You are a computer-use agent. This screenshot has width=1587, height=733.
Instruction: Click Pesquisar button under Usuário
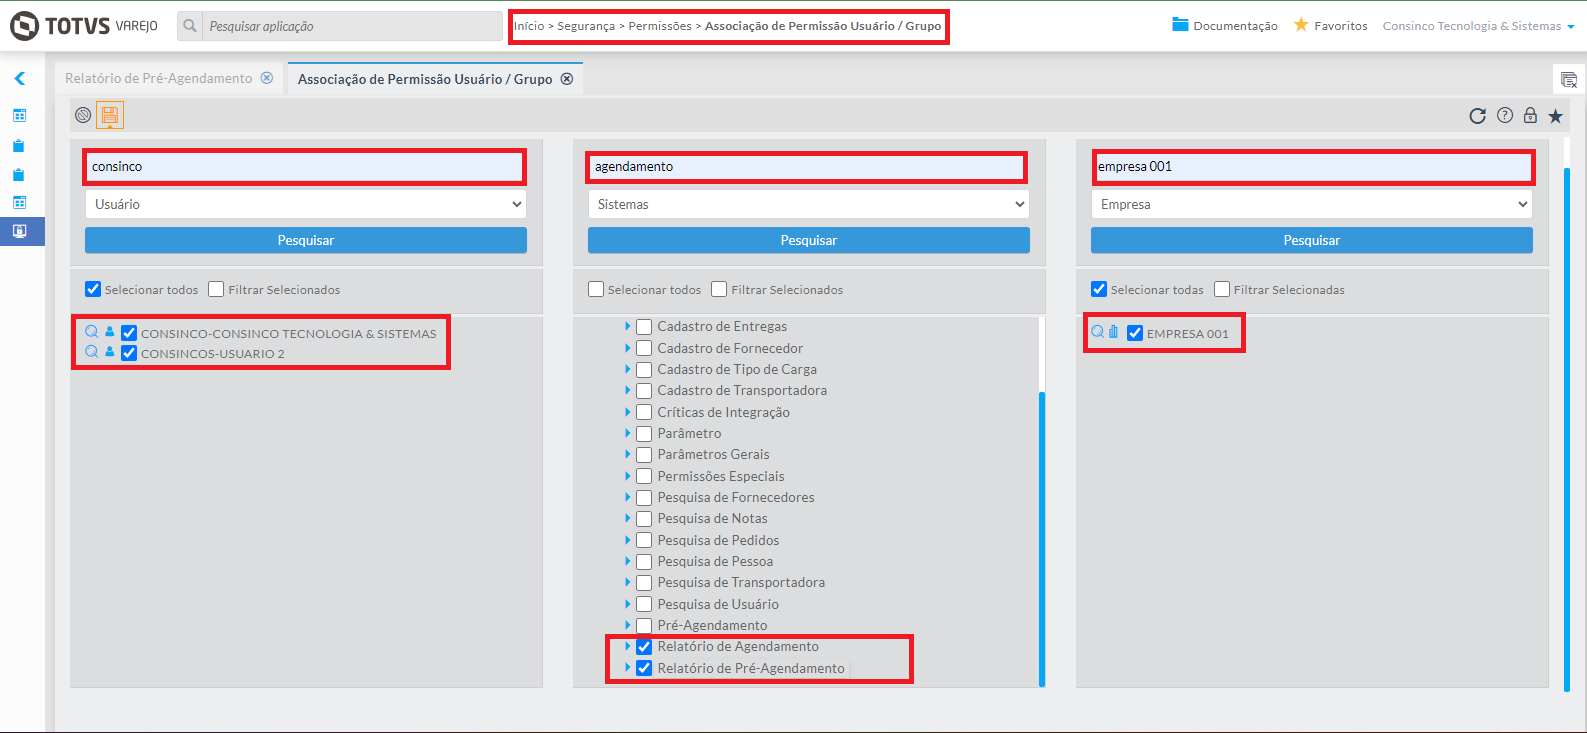pyautogui.click(x=306, y=240)
